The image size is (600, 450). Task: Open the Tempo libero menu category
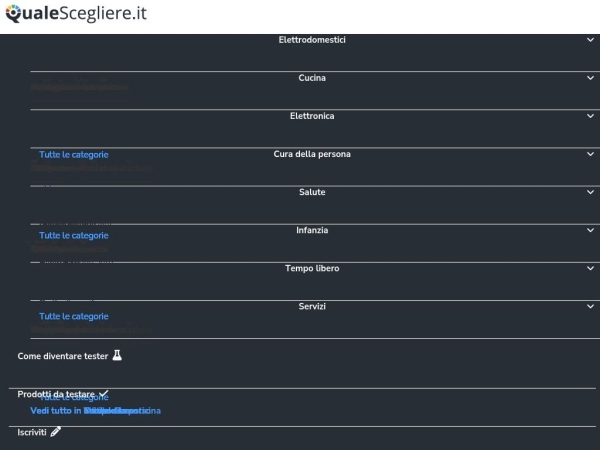[312, 268]
